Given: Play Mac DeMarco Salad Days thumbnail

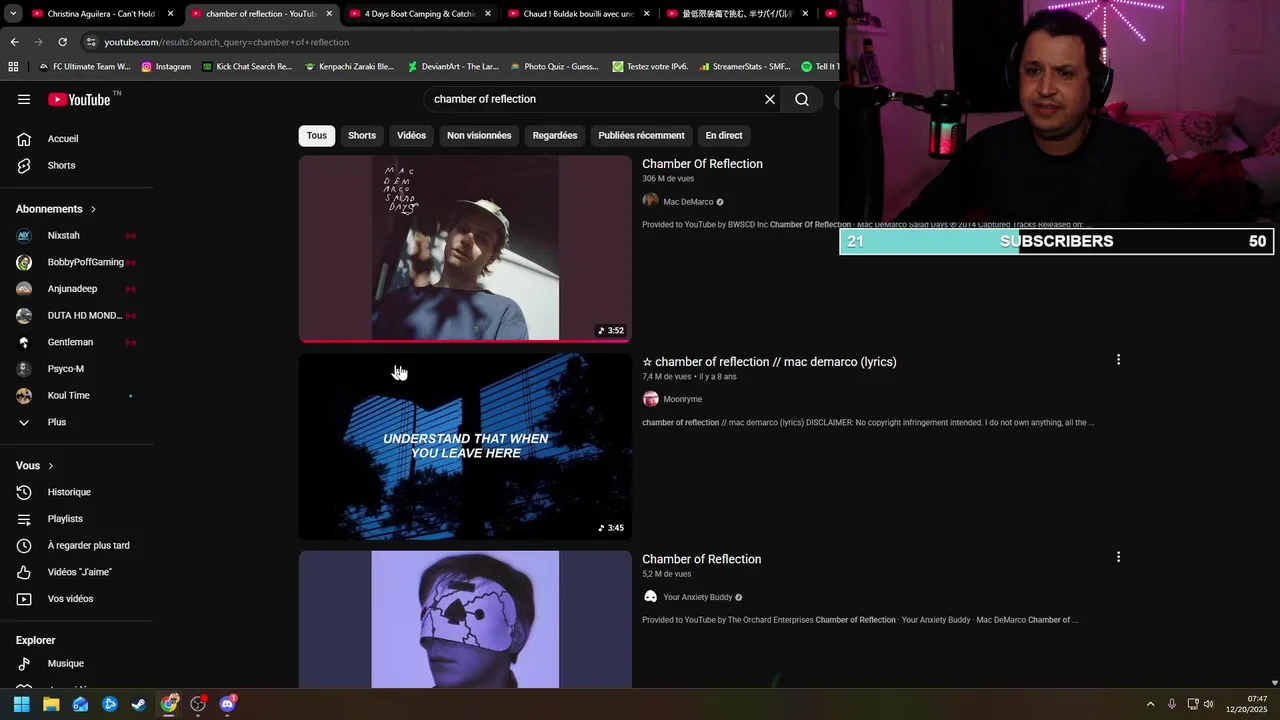Looking at the screenshot, I should point(465,248).
